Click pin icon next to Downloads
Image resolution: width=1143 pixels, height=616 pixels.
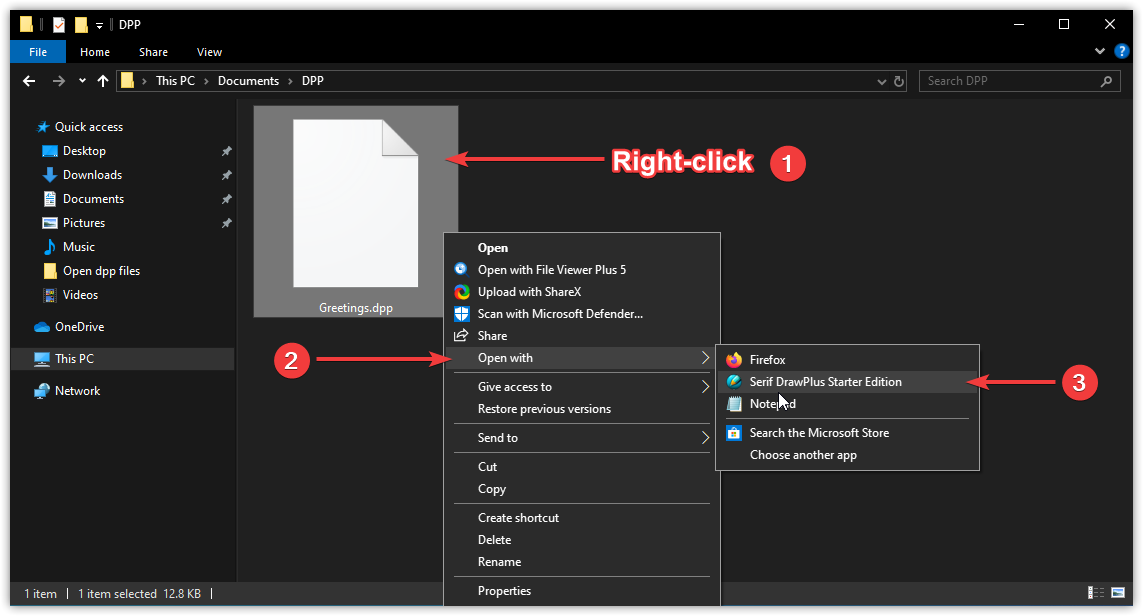pos(227,175)
